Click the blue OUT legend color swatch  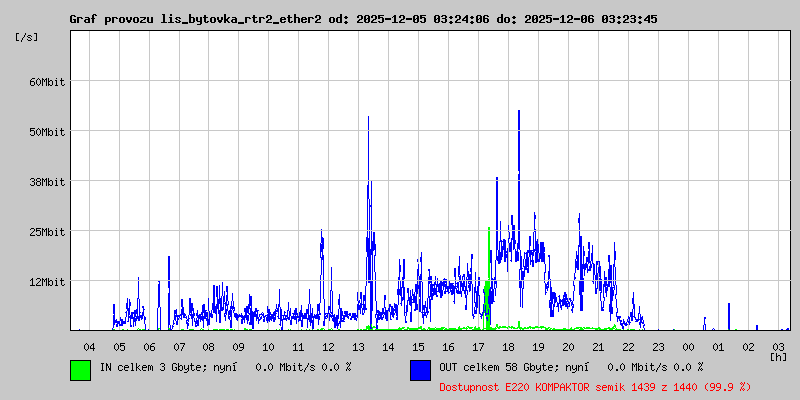pyautogui.click(x=420, y=370)
